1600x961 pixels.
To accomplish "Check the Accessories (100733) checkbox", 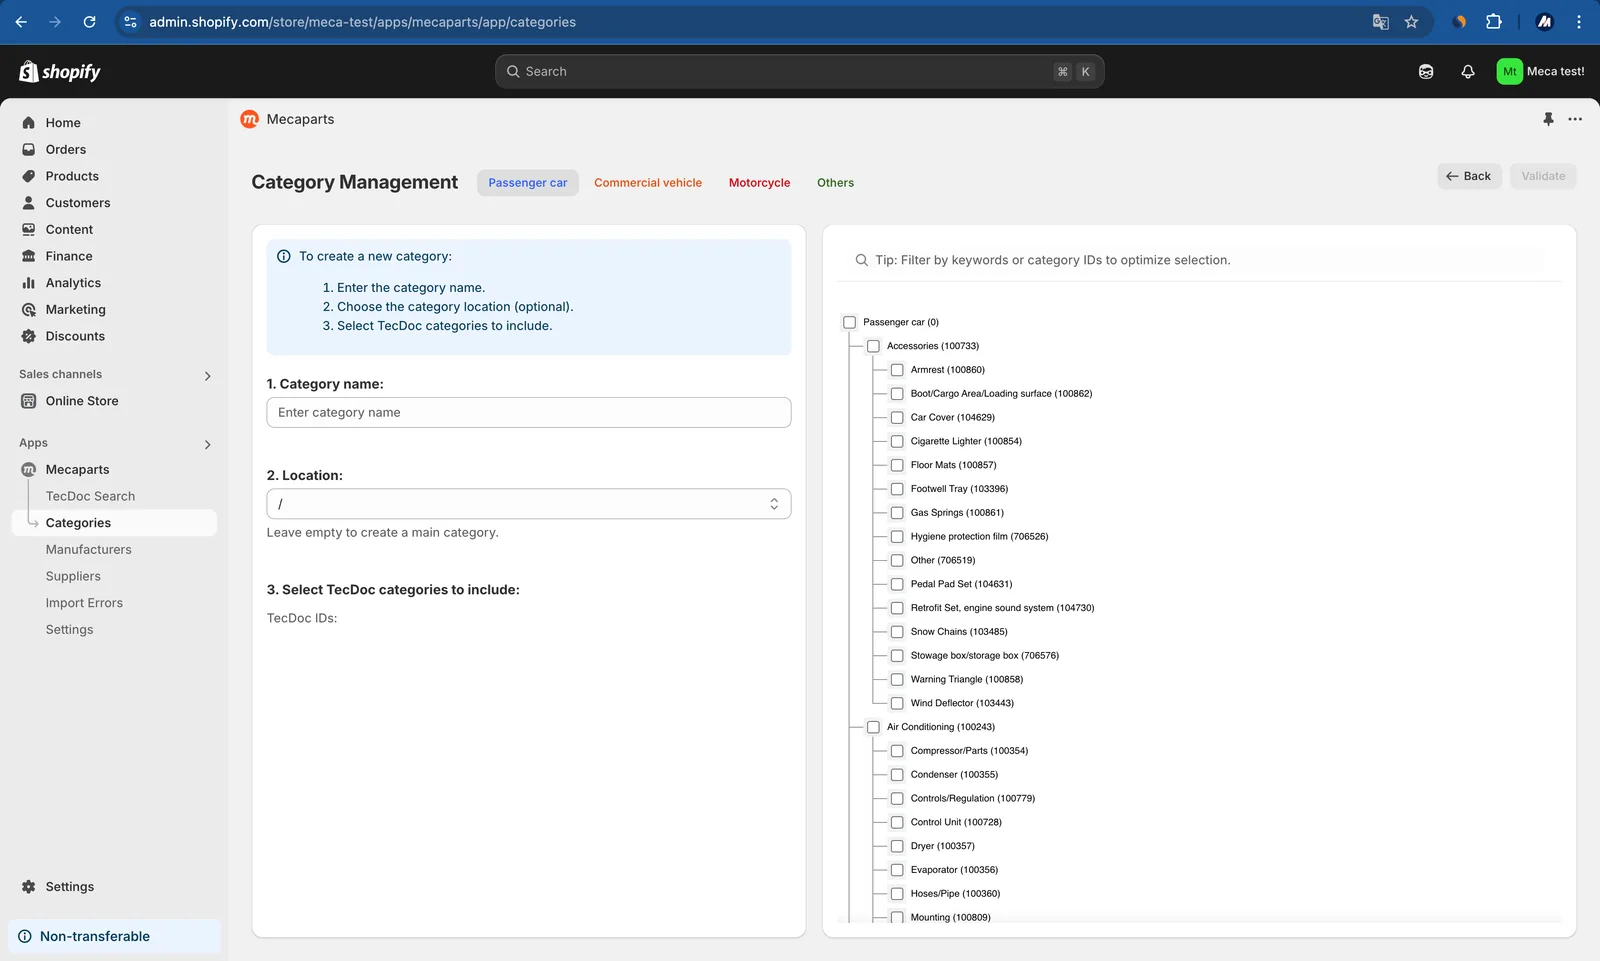I will tap(873, 346).
